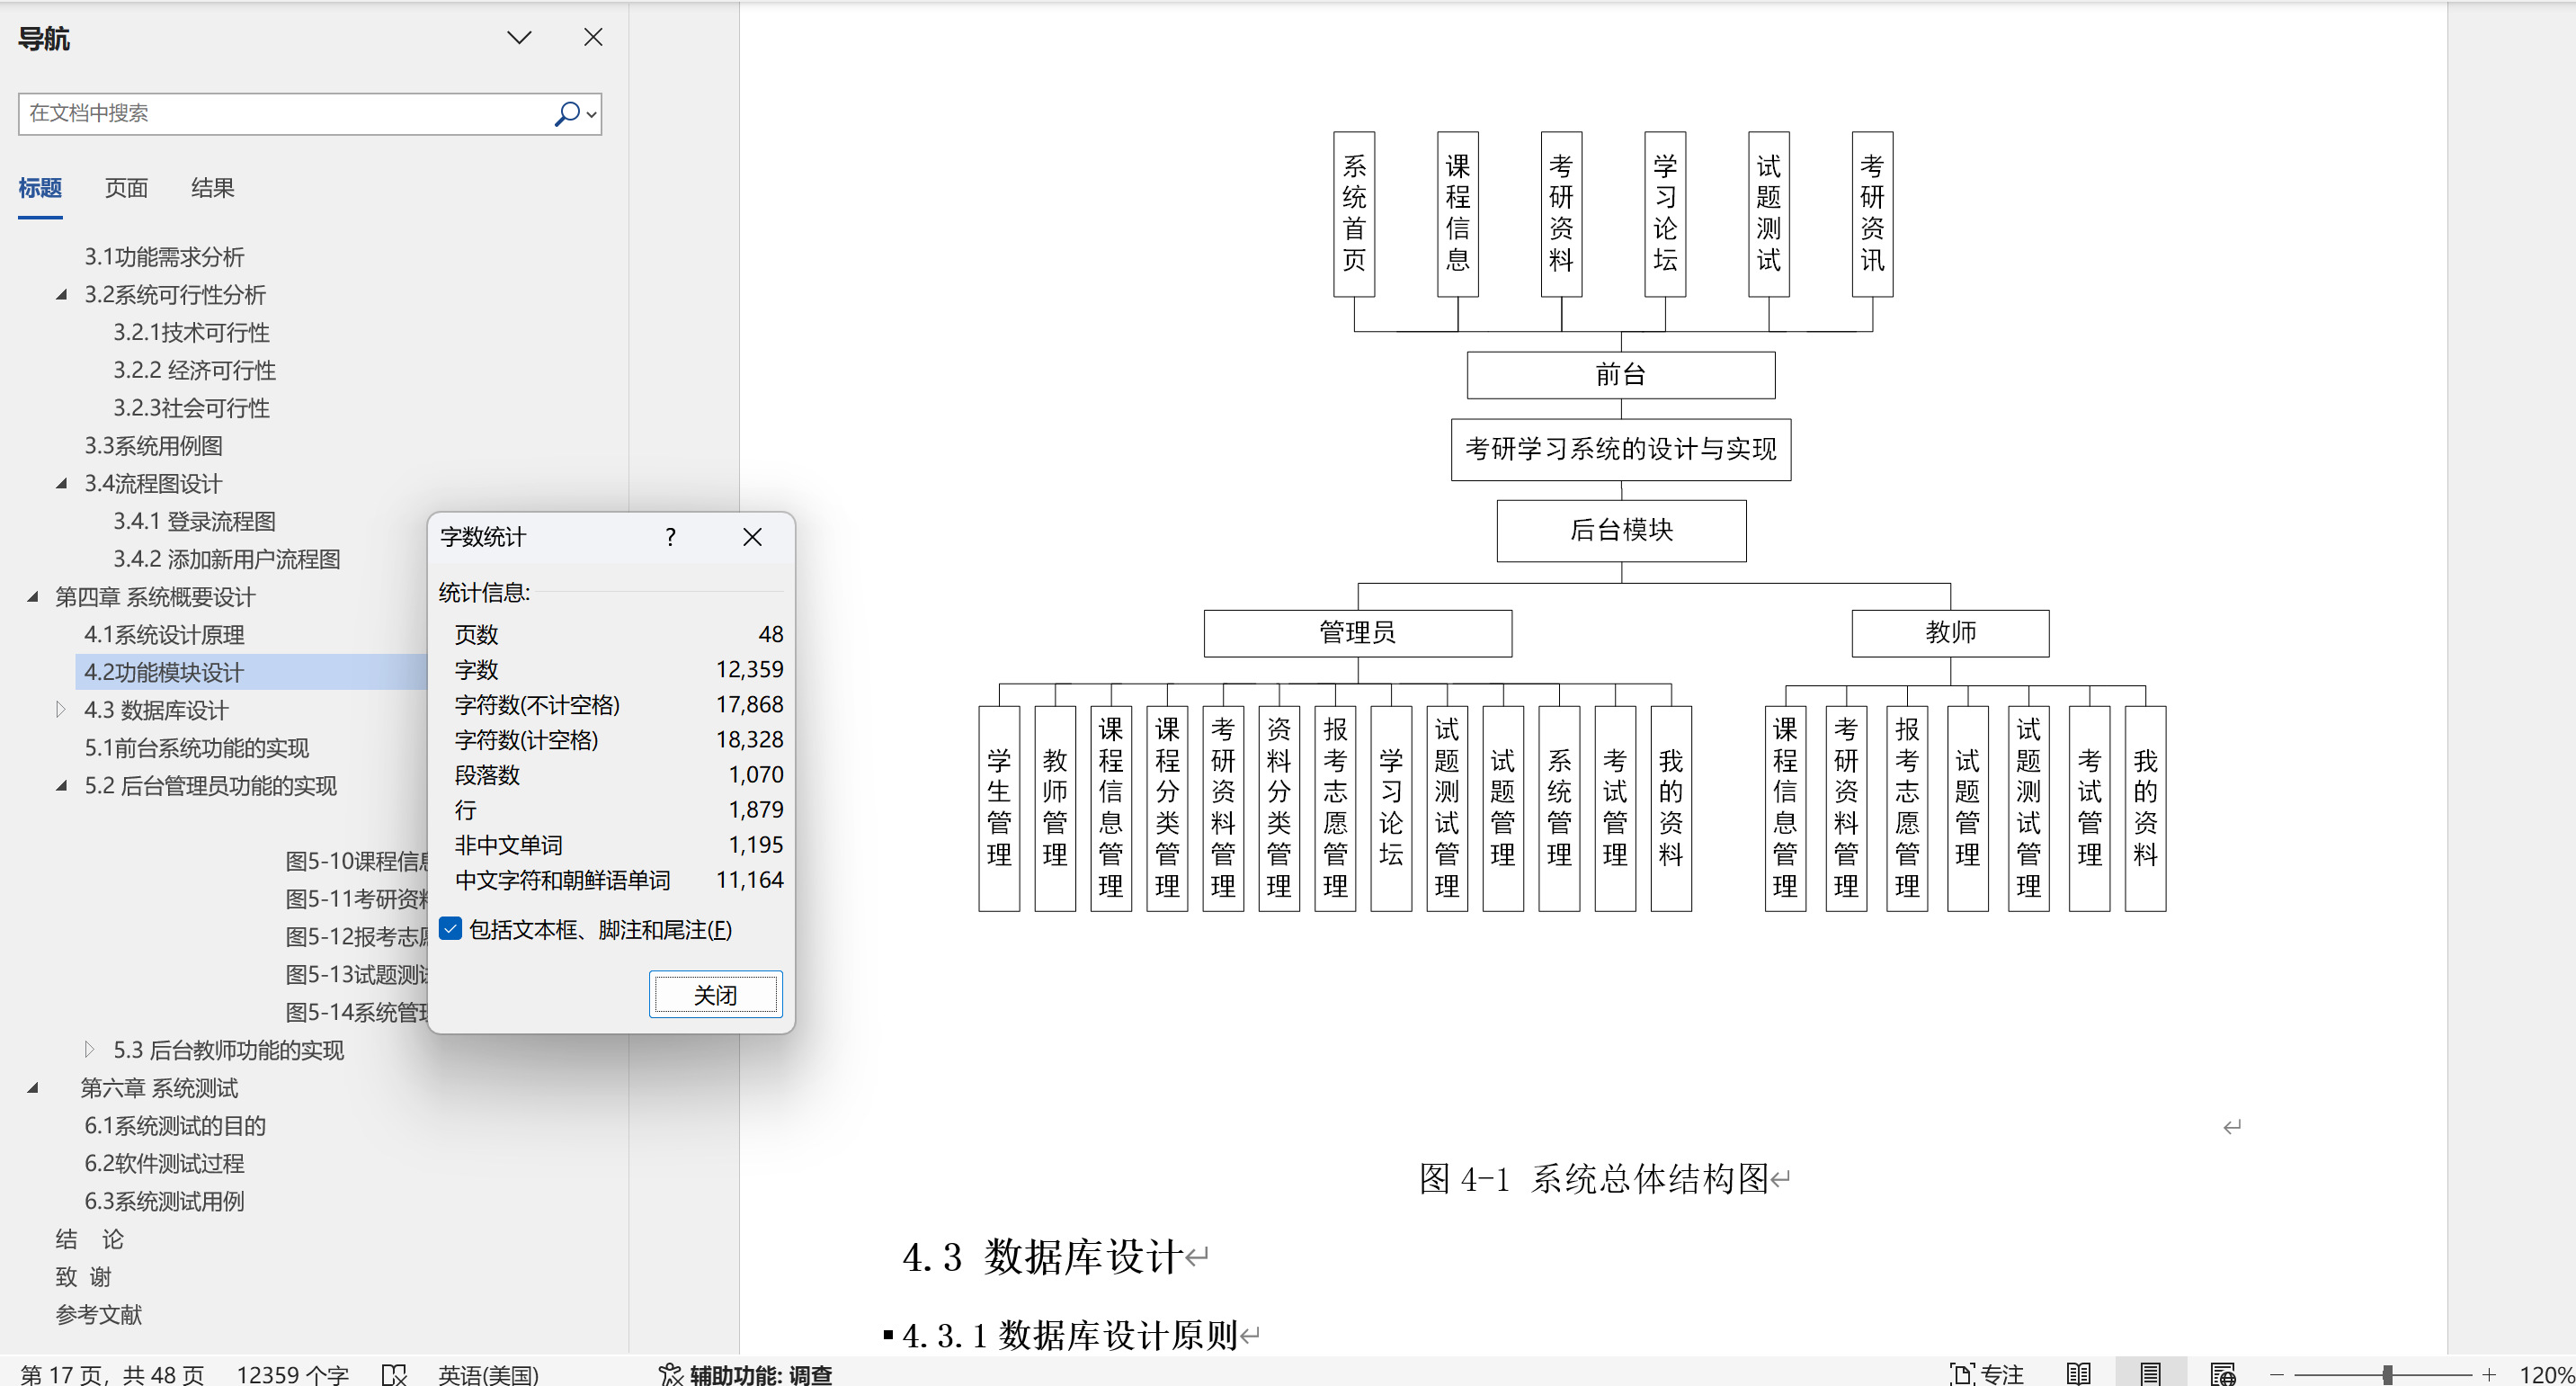Switch to Web Layout view icon
The image size is (2576, 1386).
[x=2222, y=1375]
